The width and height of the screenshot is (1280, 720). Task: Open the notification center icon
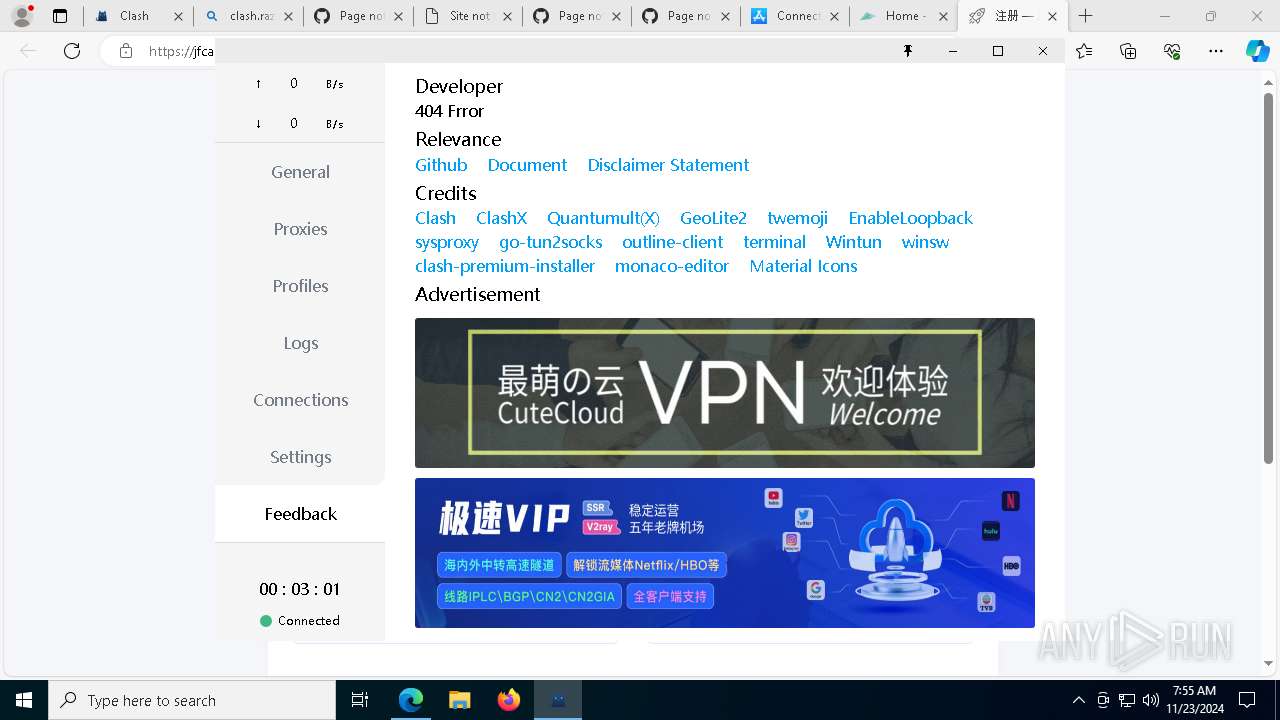(x=1247, y=700)
